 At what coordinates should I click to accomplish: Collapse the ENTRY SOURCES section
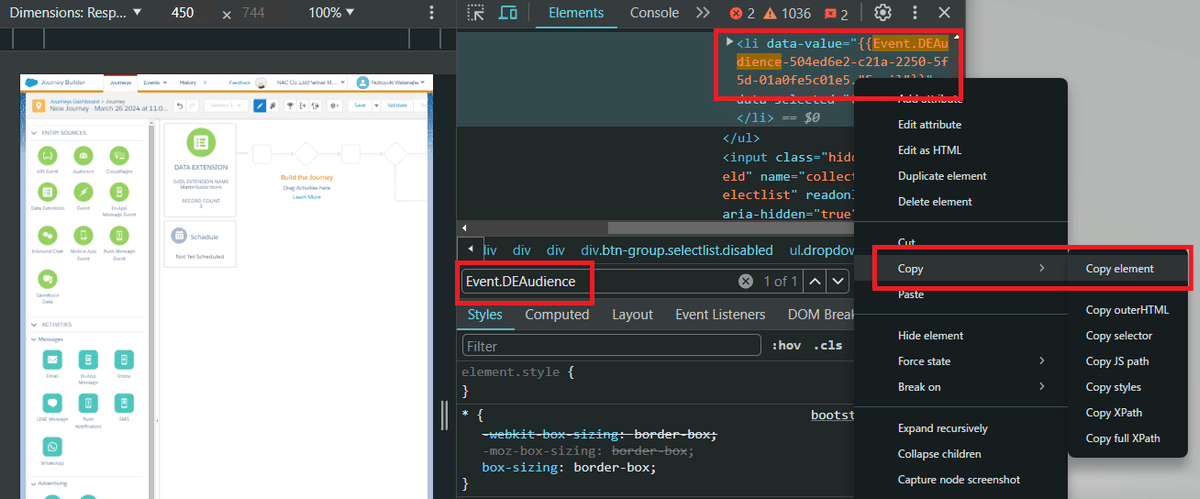34,133
